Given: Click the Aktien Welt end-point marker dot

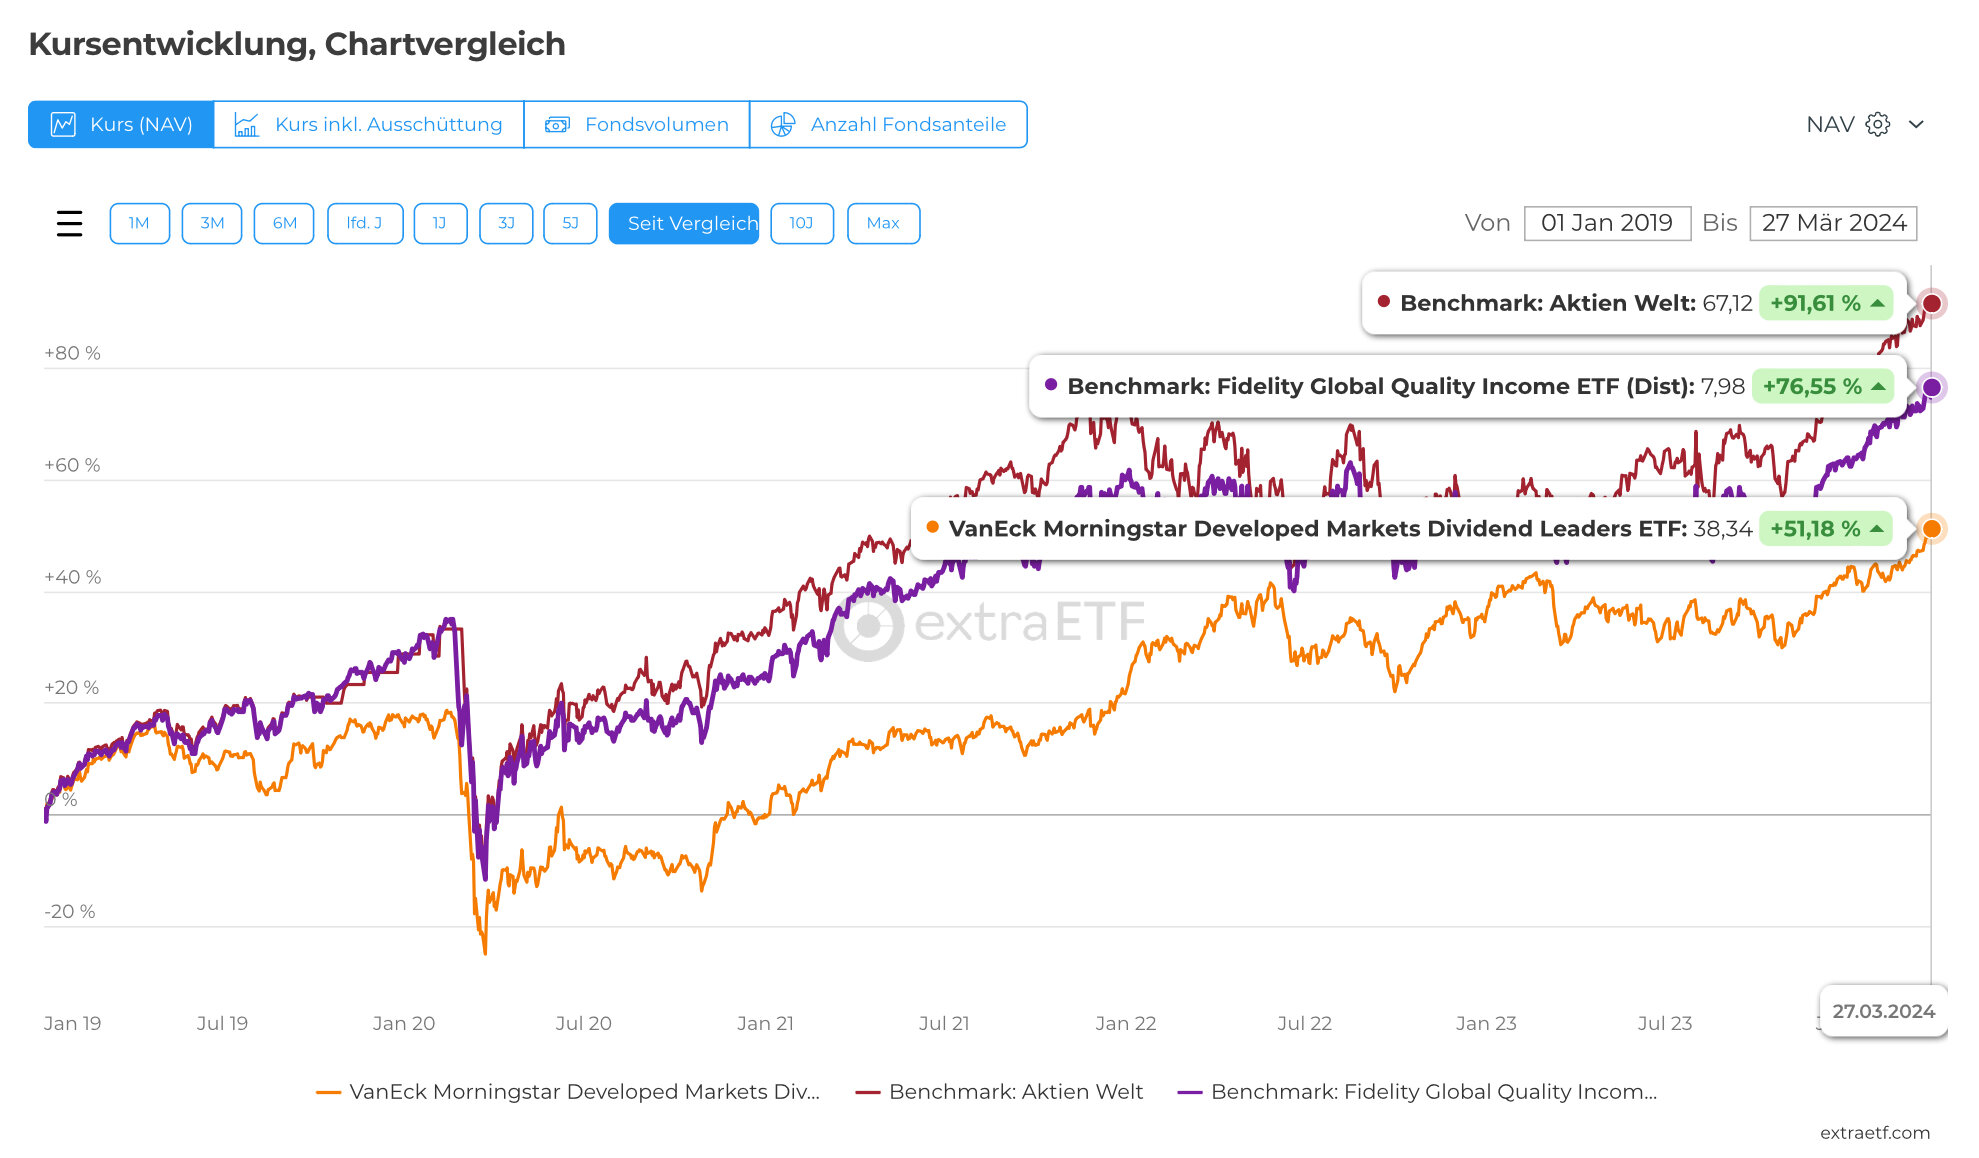Looking at the screenshot, I should [1932, 303].
